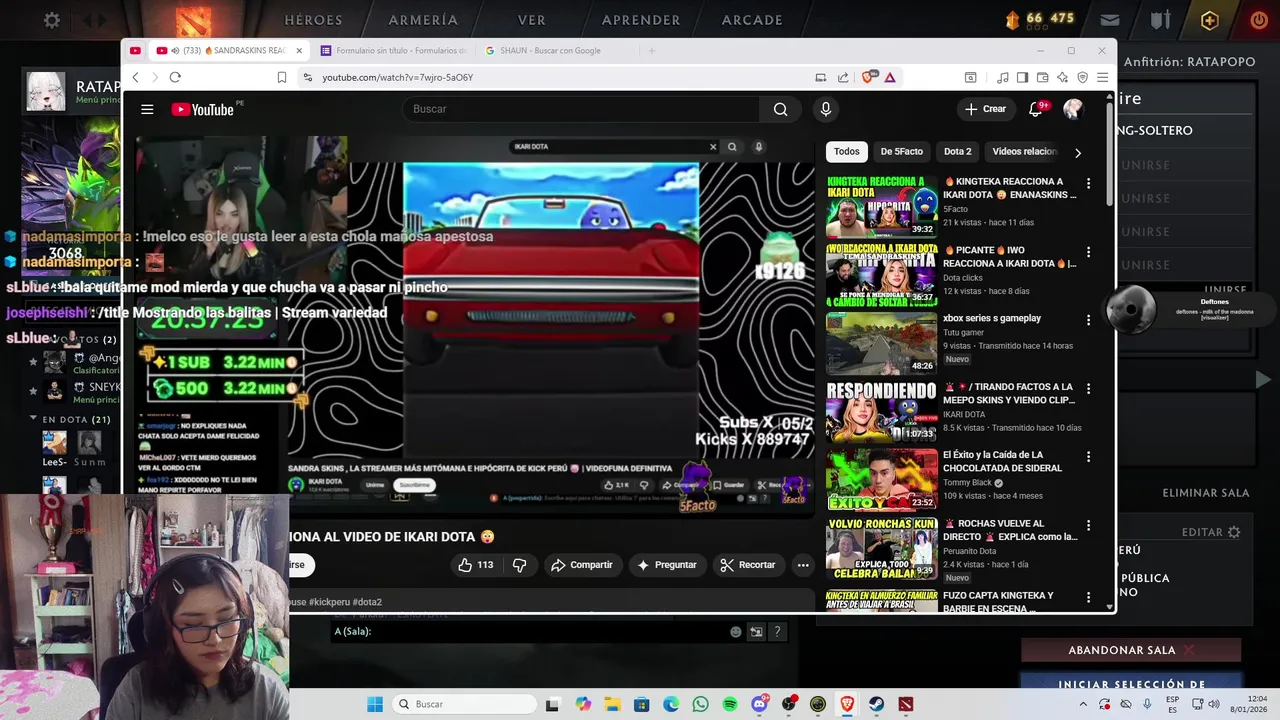Image resolution: width=1280 pixels, height=720 pixels.
Task: Open Dota 2 settings gear icon
Action: pyautogui.click(x=52, y=20)
